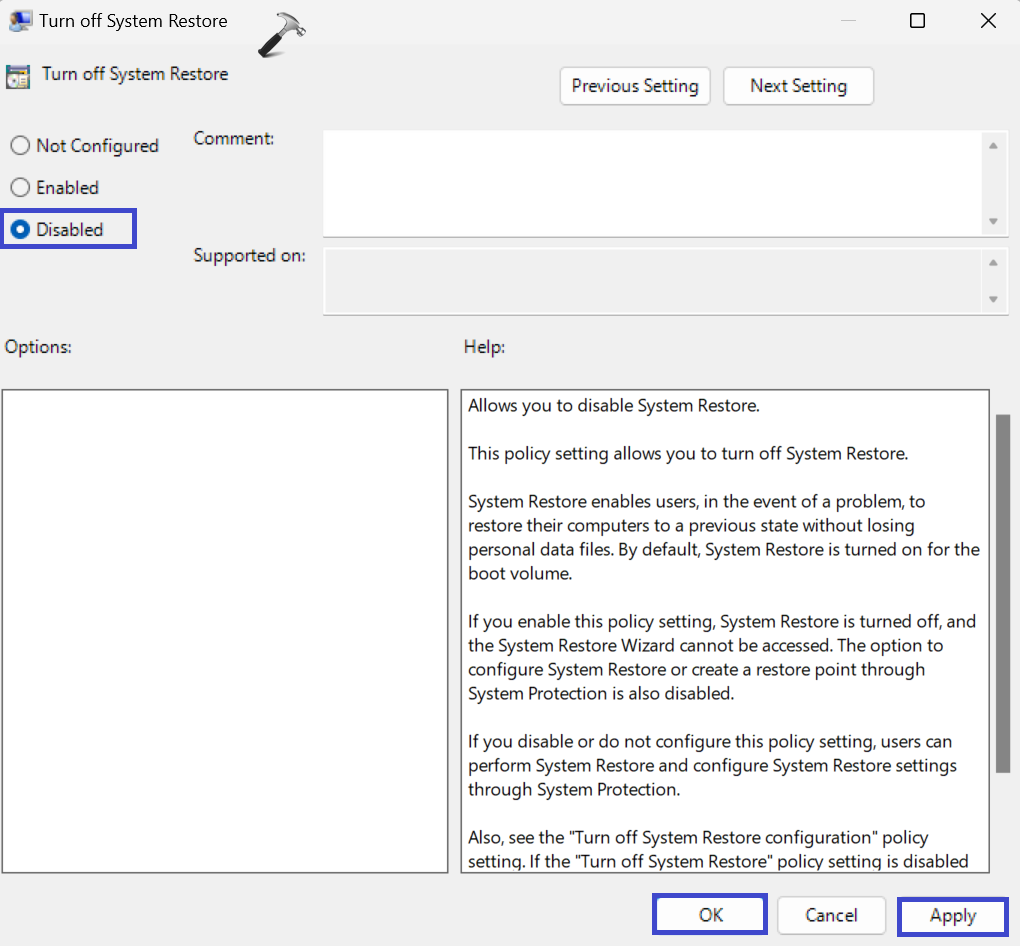The height and width of the screenshot is (946, 1020).
Task: Click down arrow in Supported on box
Action: pyautogui.click(x=993, y=299)
